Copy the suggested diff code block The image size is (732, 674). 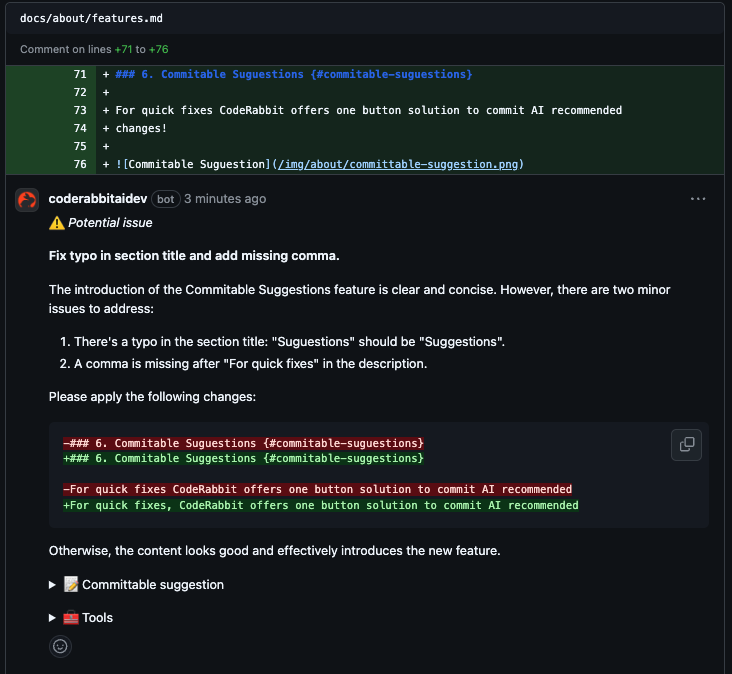click(686, 444)
